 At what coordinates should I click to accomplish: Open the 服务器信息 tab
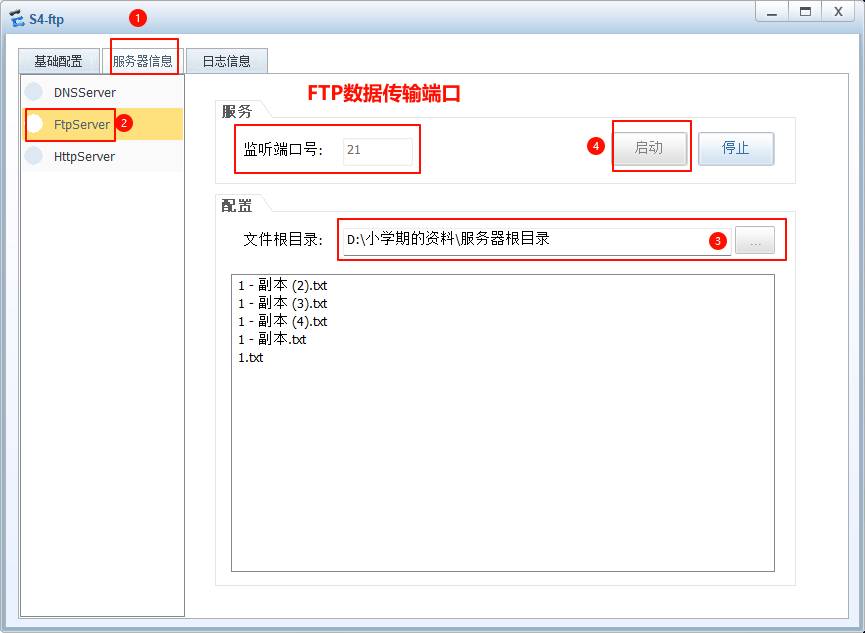pyautogui.click(x=143, y=61)
